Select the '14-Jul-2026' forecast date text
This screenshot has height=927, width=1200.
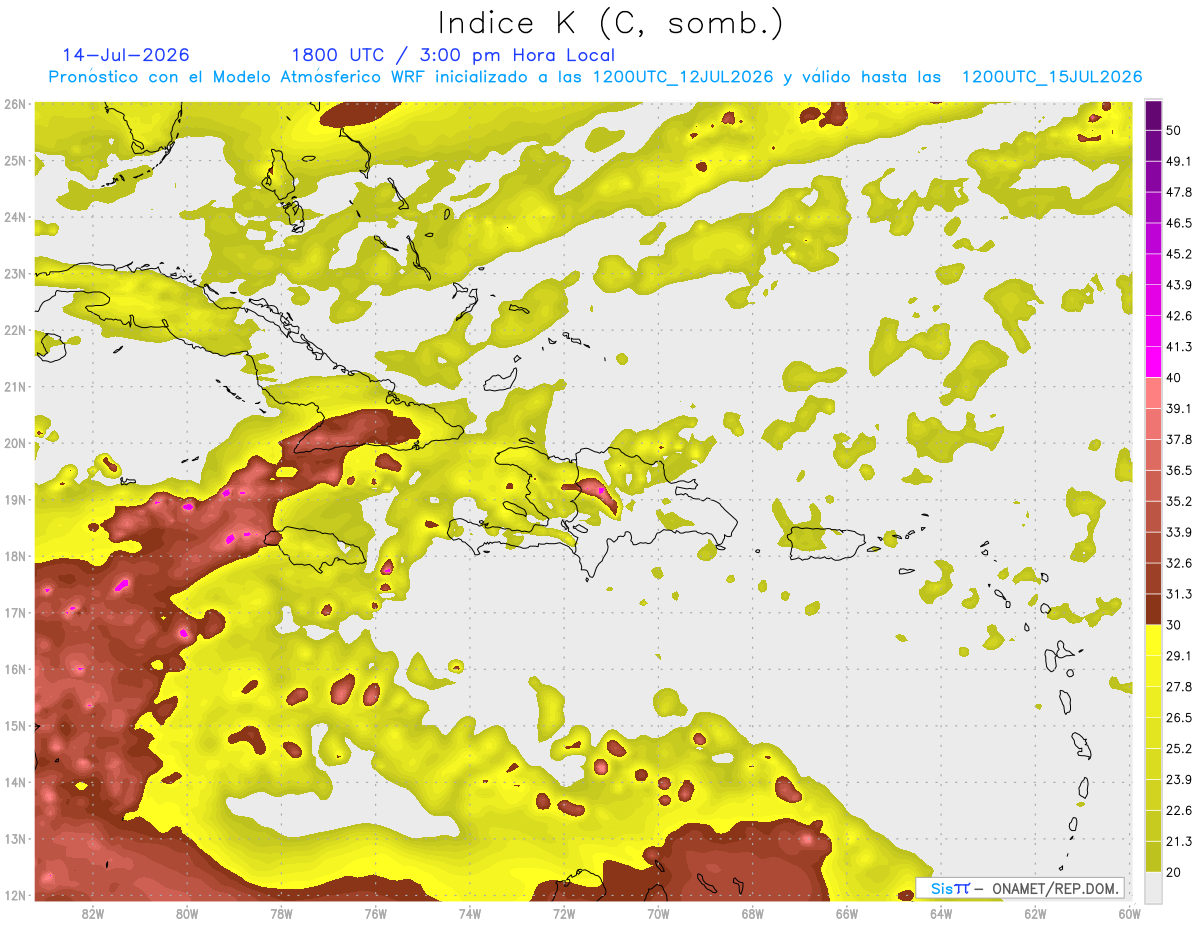[x=126, y=55]
